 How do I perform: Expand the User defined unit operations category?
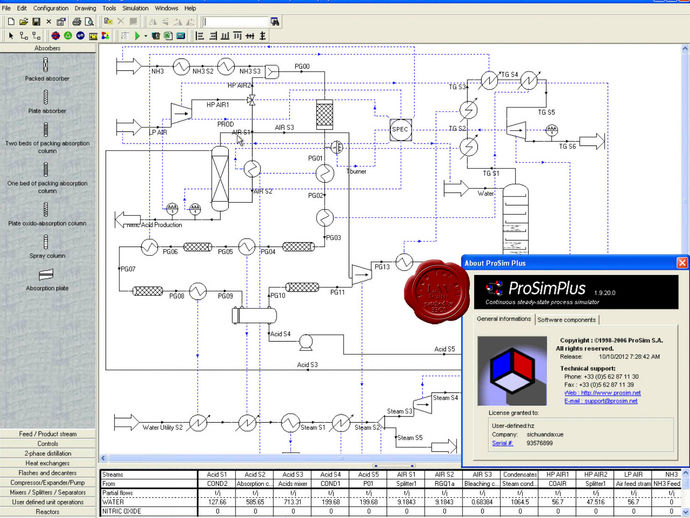pyautogui.click(x=48, y=502)
